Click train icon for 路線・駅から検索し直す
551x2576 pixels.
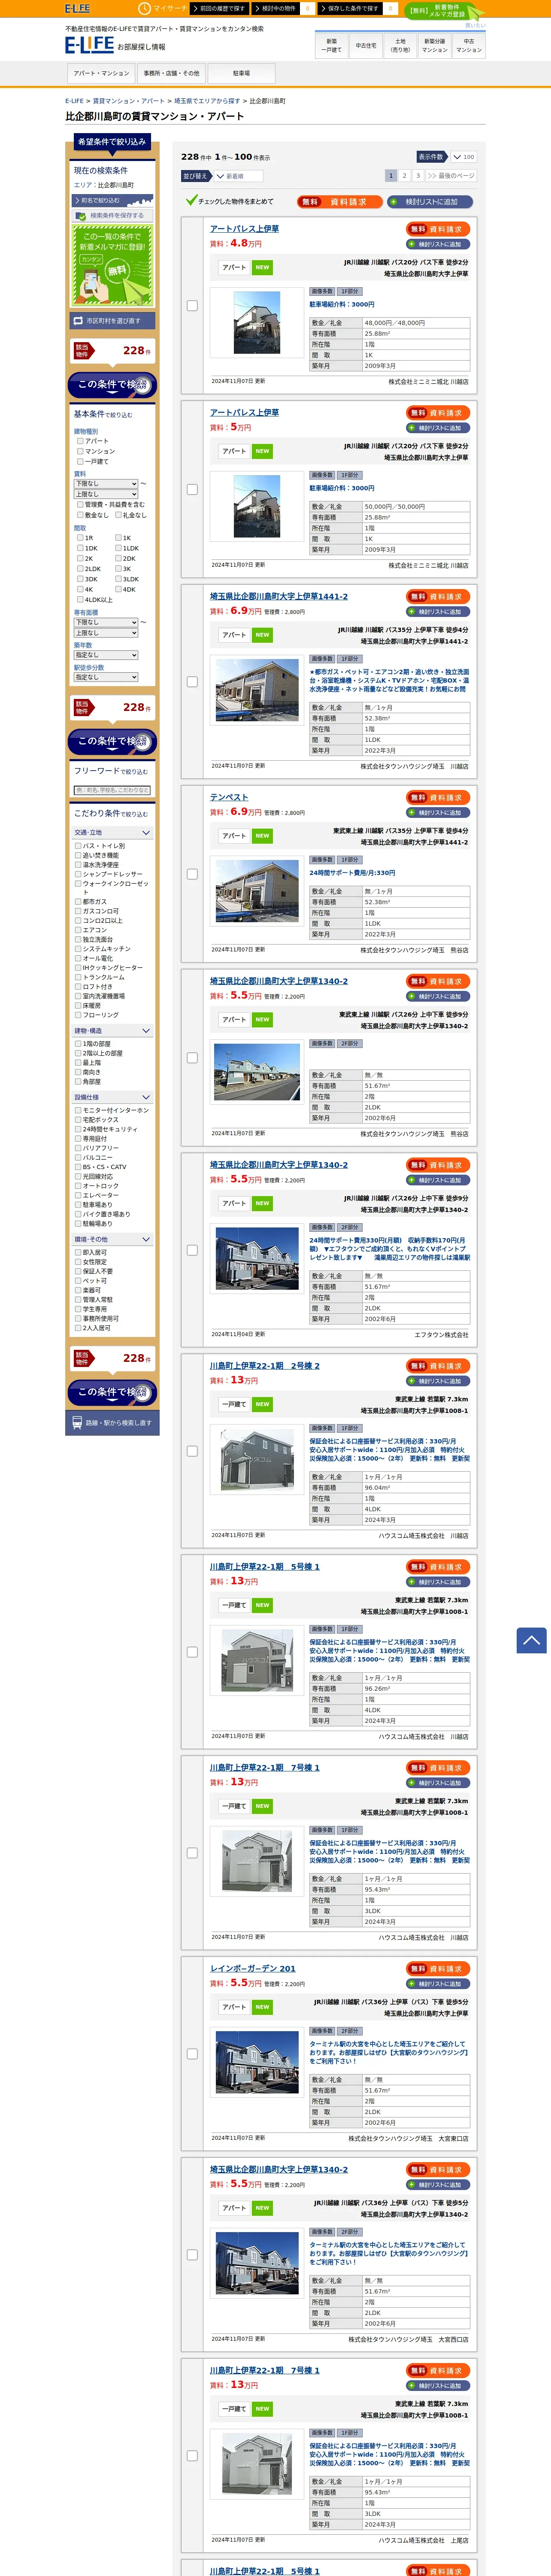pos(77,1422)
